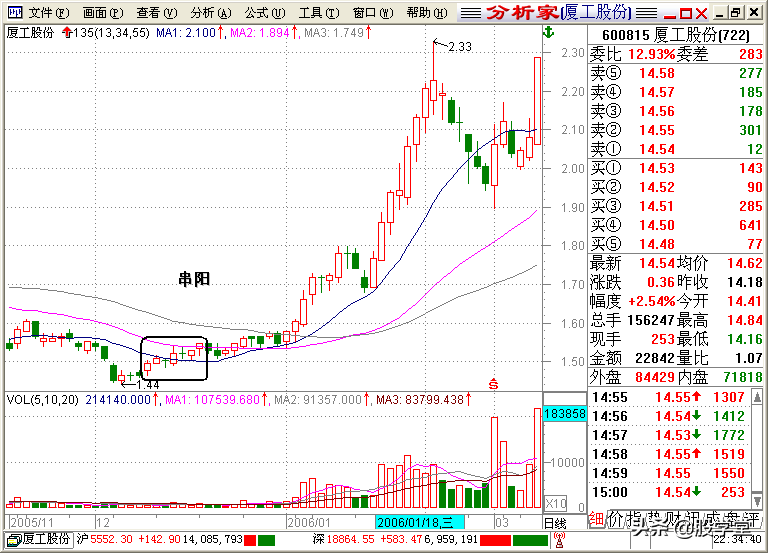The width and height of the screenshot is (768, 553).
Task: Click the highlighted 2006/01/18 date marker
Action: 419,522
